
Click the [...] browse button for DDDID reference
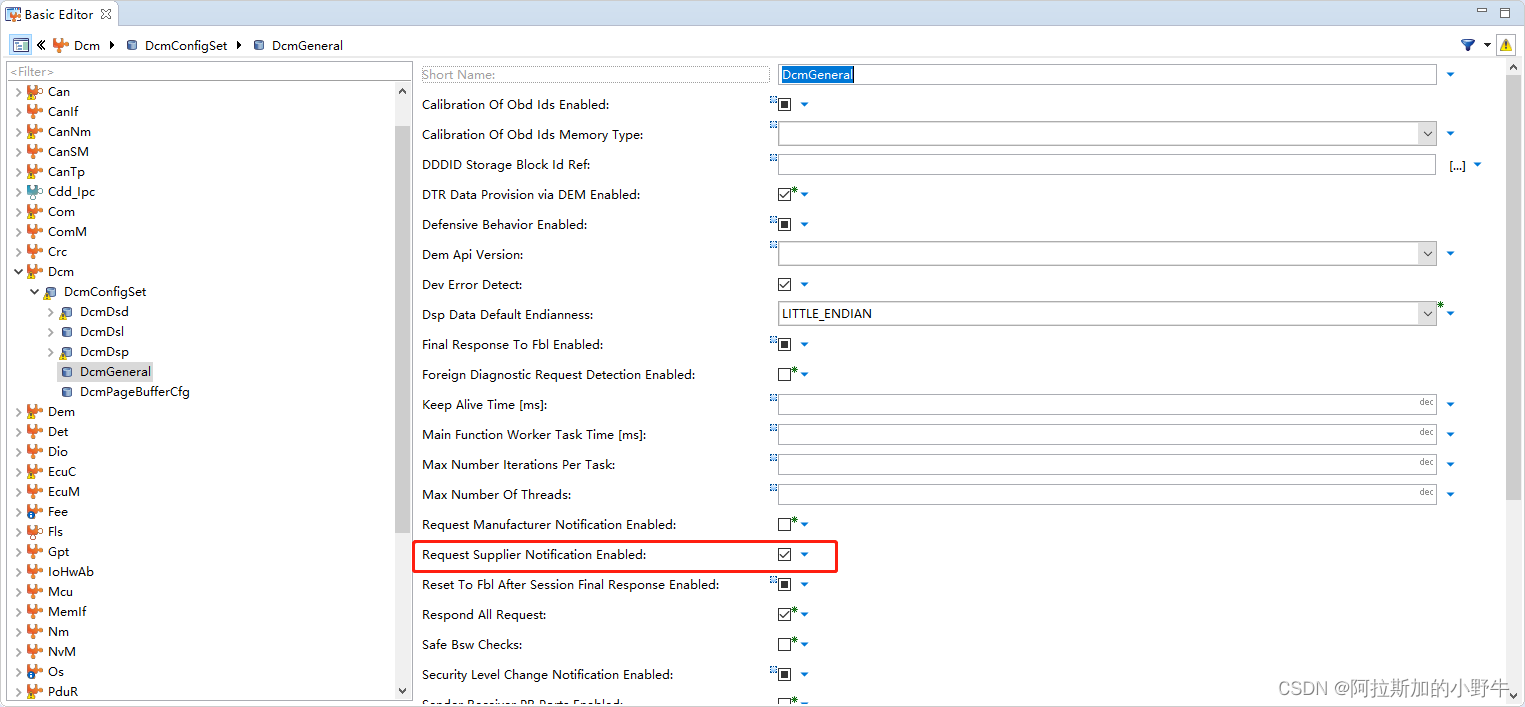[x=1457, y=166]
